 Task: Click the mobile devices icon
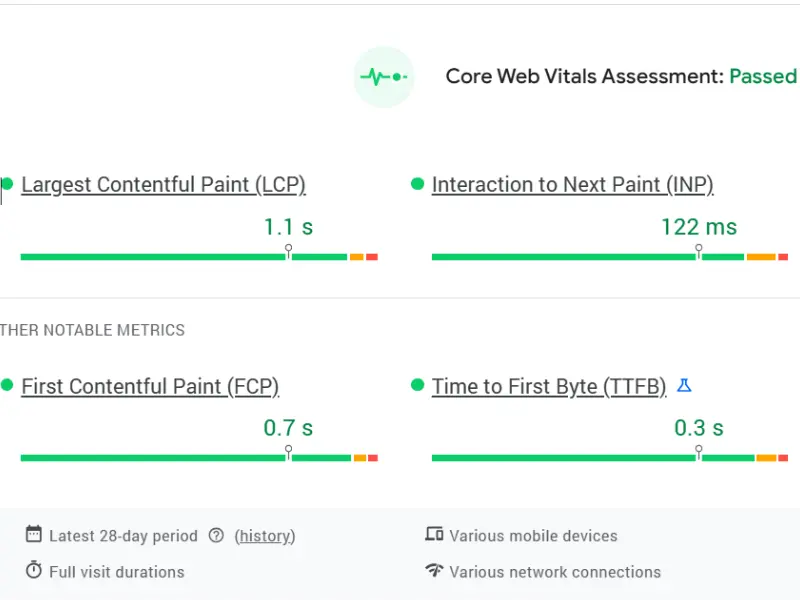pyautogui.click(x=434, y=535)
